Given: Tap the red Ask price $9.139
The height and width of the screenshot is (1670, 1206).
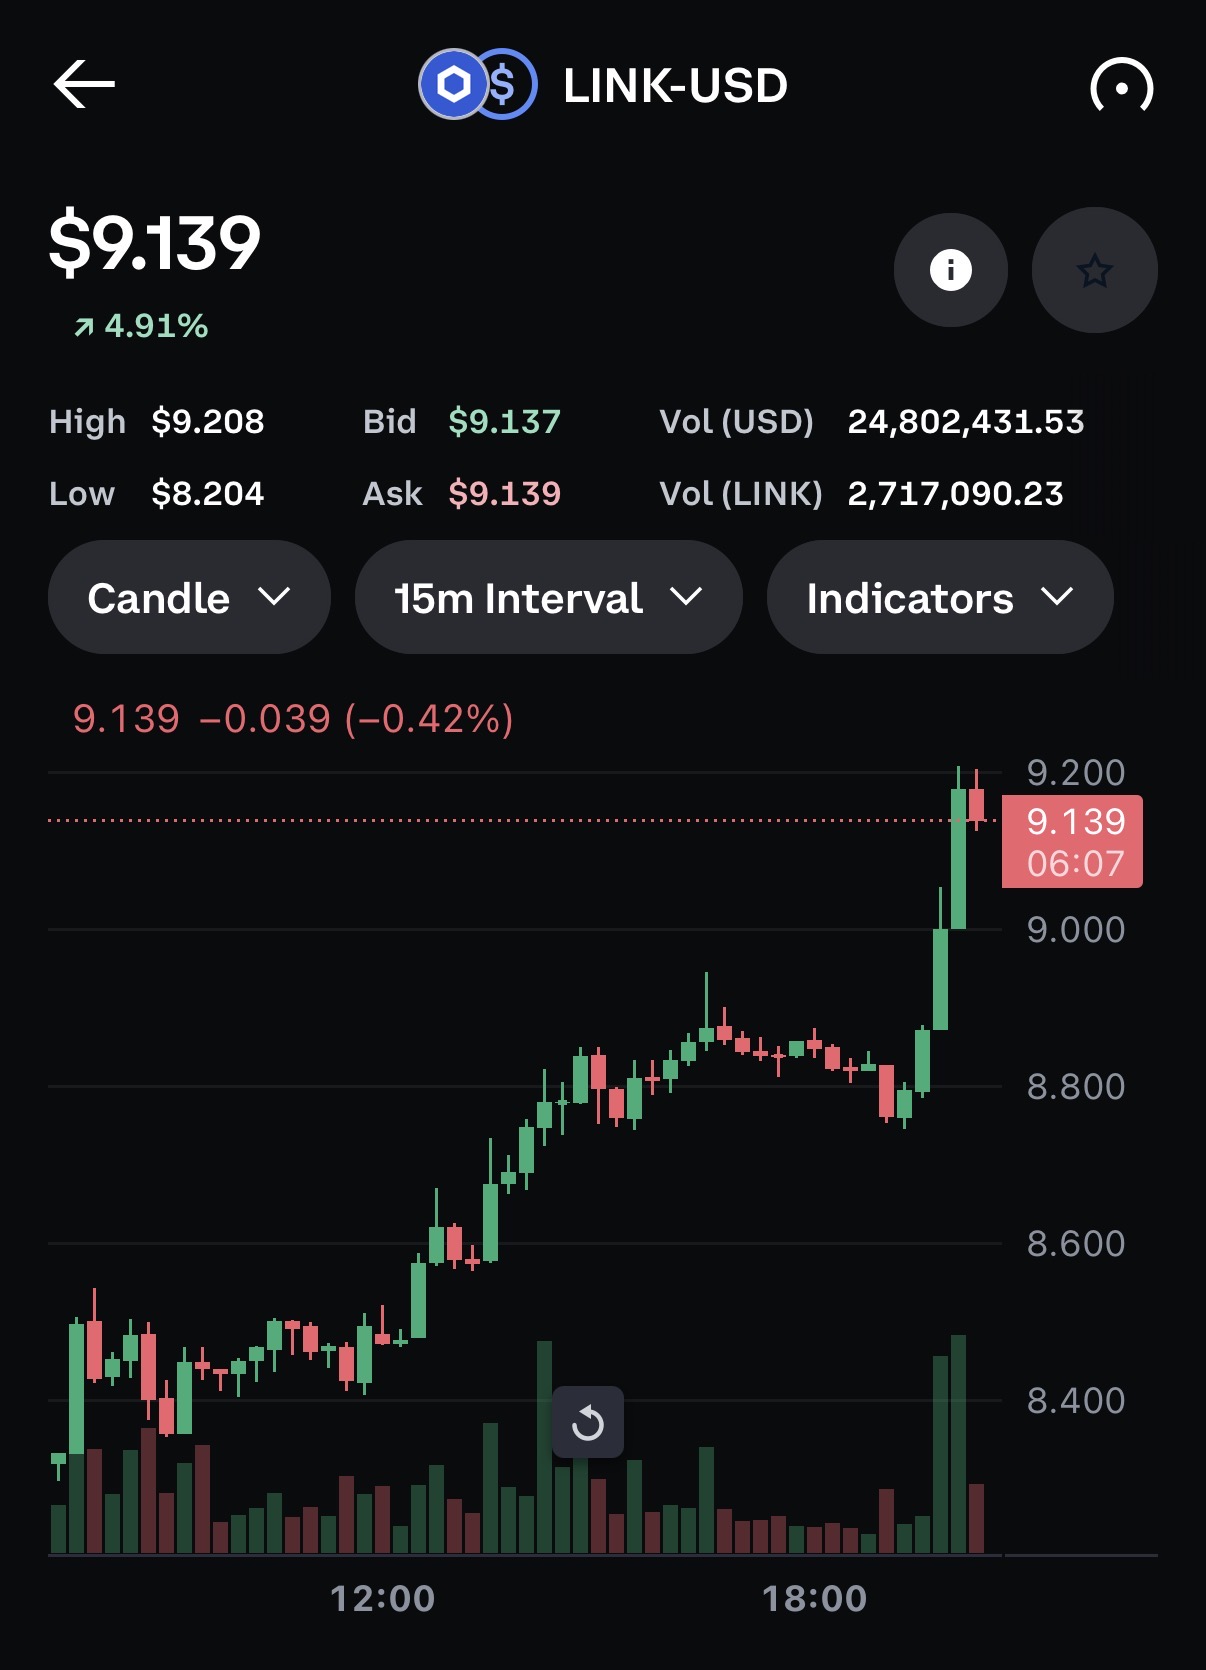Looking at the screenshot, I should pos(504,494).
